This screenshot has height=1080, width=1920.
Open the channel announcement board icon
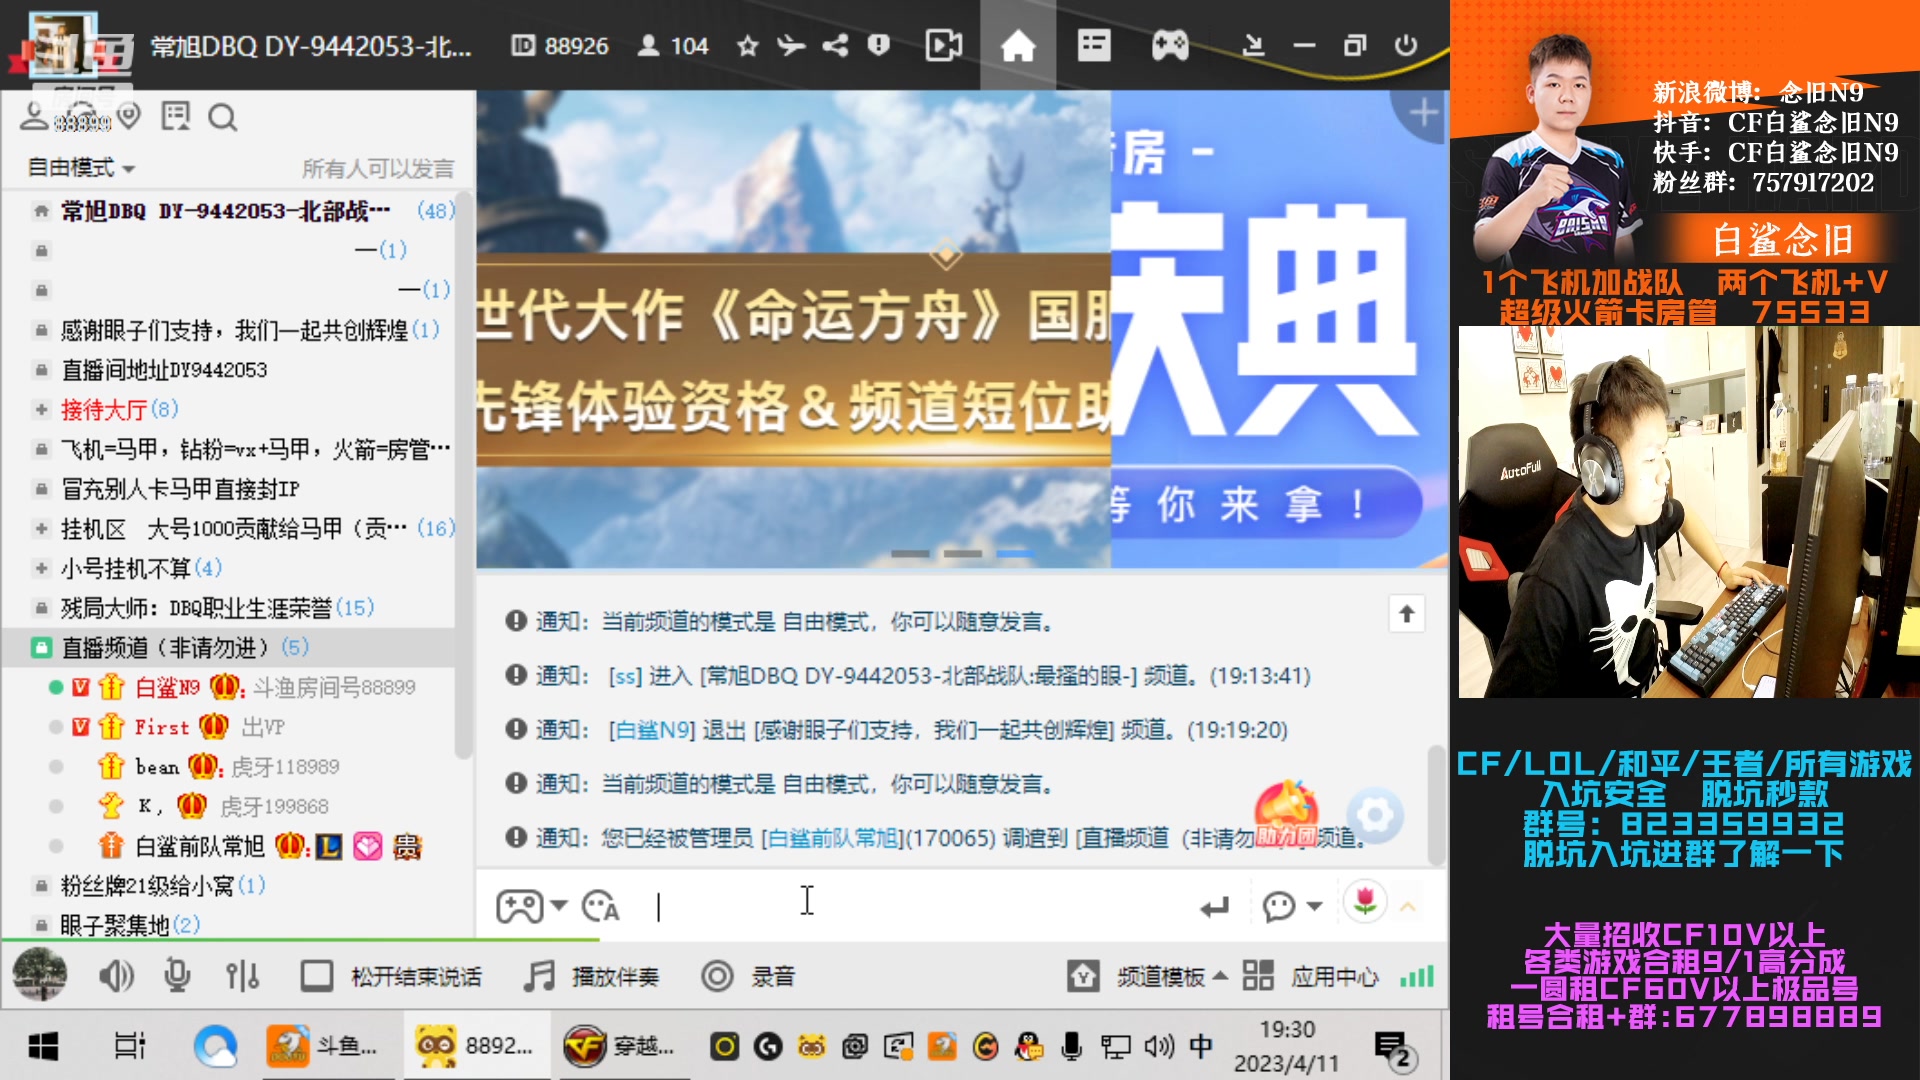[176, 118]
